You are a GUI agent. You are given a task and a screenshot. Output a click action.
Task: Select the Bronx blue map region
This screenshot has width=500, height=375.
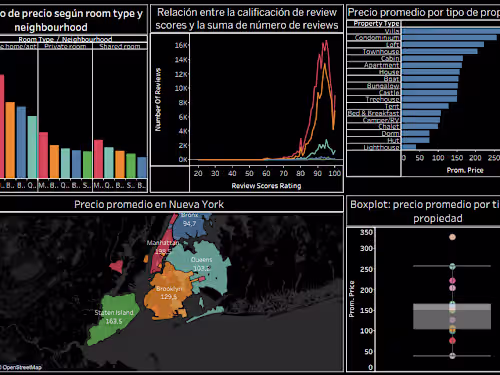193,224
